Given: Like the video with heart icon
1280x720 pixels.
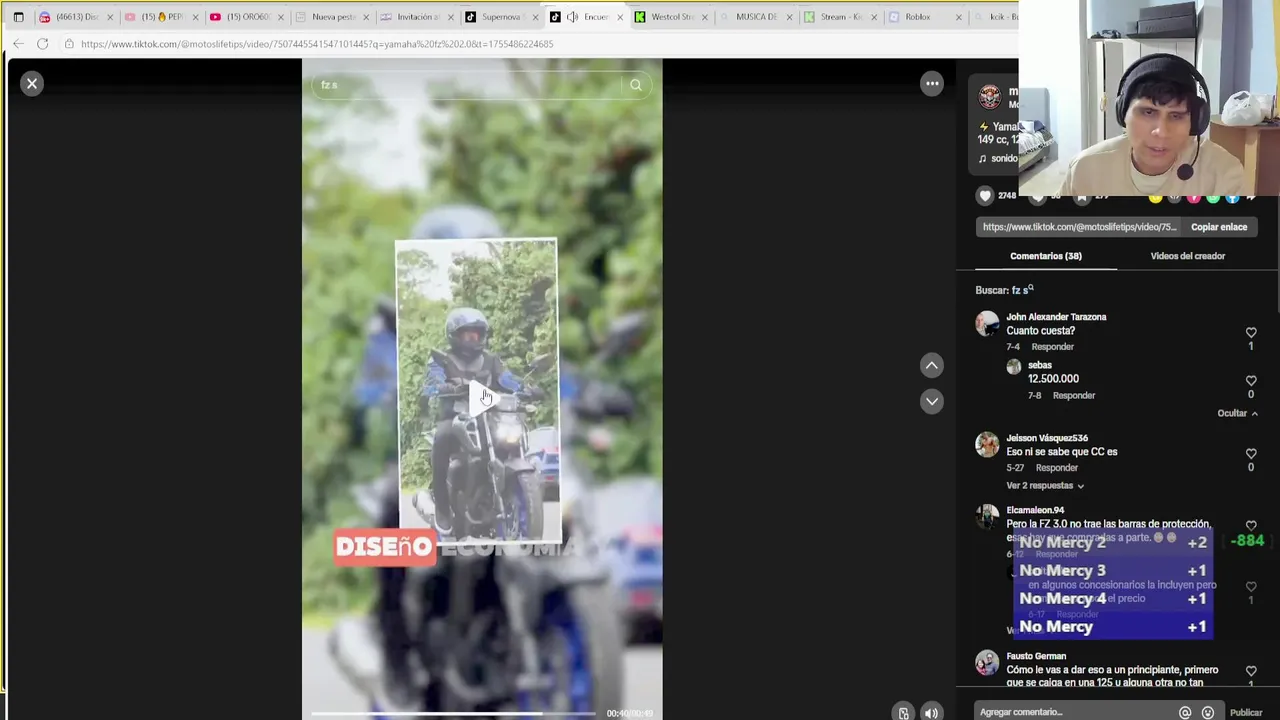Looking at the screenshot, I should point(985,196).
